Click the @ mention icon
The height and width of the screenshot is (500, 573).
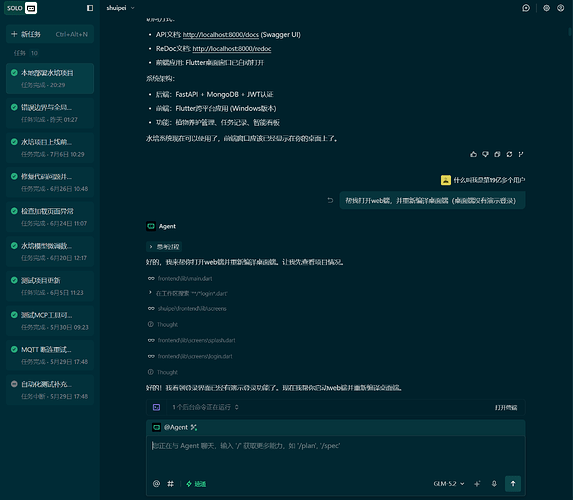coord(156,484)
